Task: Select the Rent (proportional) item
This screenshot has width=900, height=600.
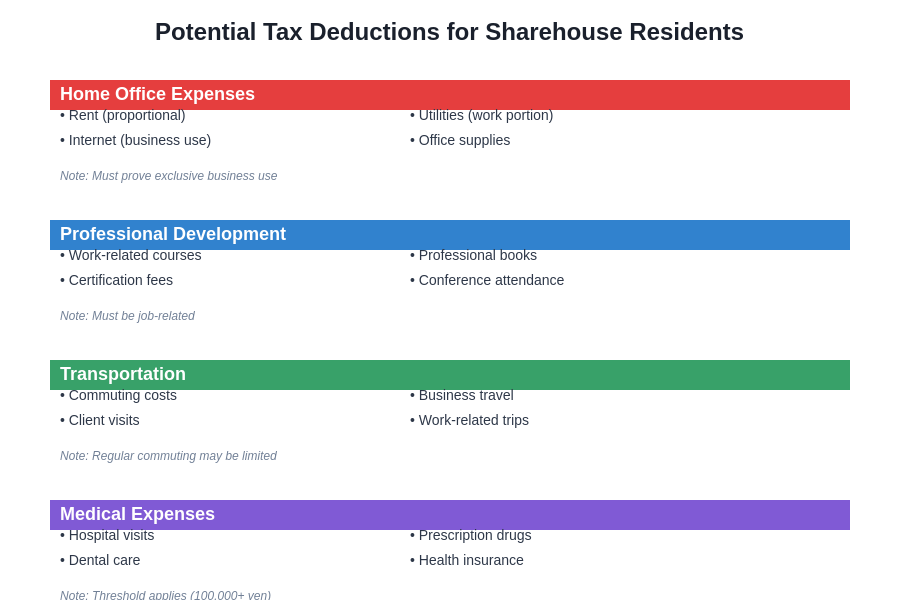Action: pos(122,115)
